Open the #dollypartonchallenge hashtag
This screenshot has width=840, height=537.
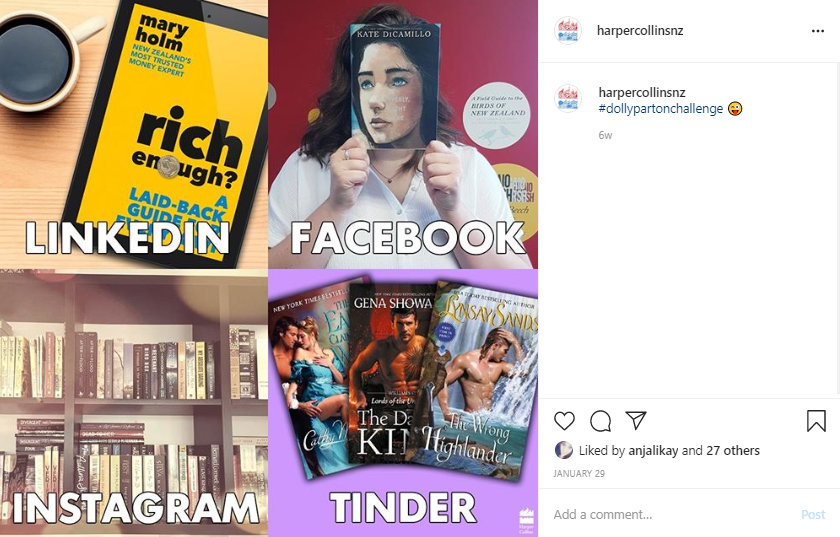pyautogui.click(x=661, y=109)
